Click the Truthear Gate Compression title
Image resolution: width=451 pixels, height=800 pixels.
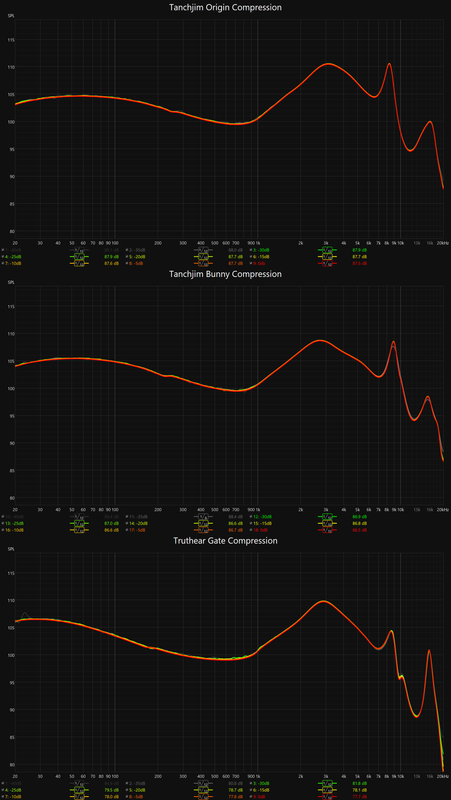coord(226,540)
